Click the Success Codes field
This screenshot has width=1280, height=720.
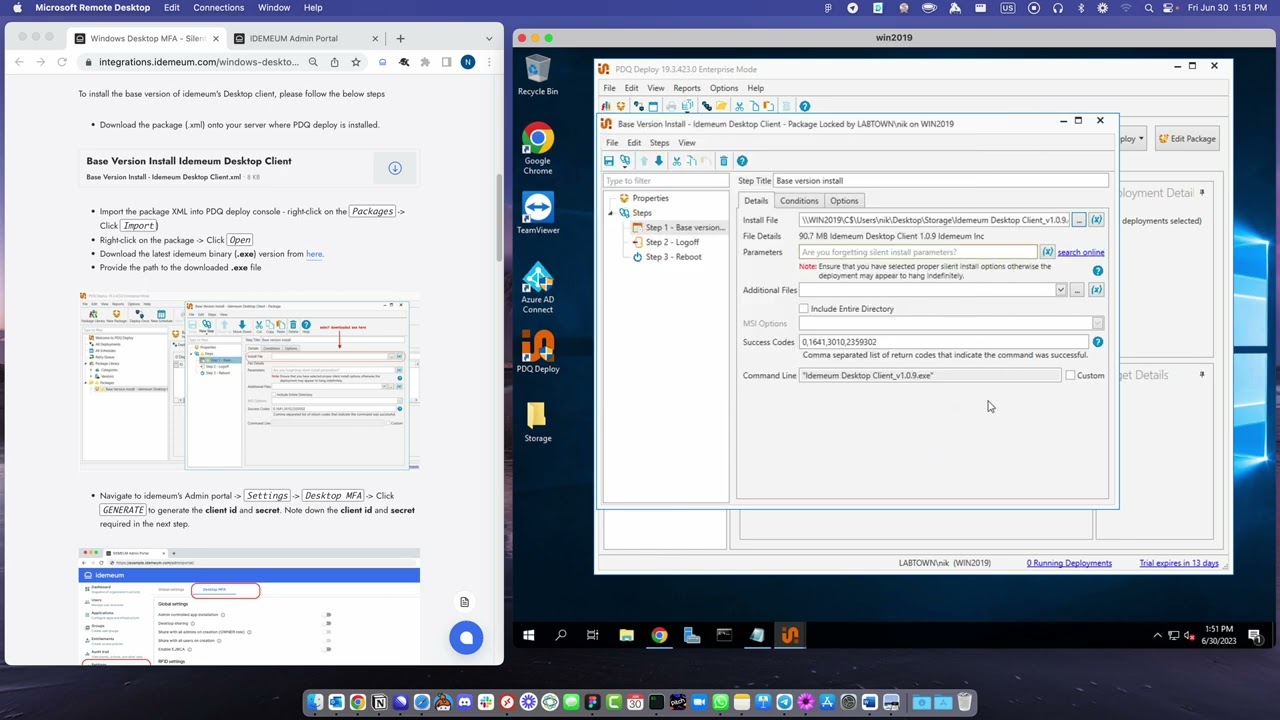coord(943,342)
